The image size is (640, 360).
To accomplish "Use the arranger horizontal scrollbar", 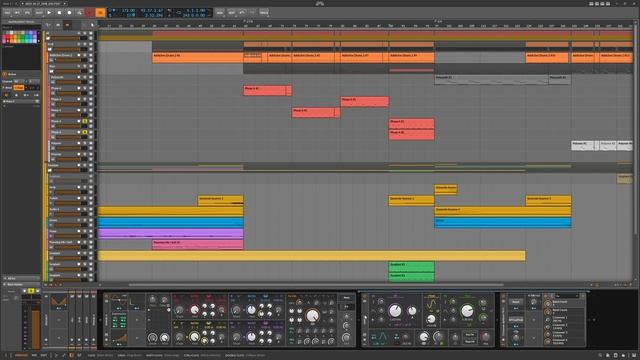I will (316, 284).
